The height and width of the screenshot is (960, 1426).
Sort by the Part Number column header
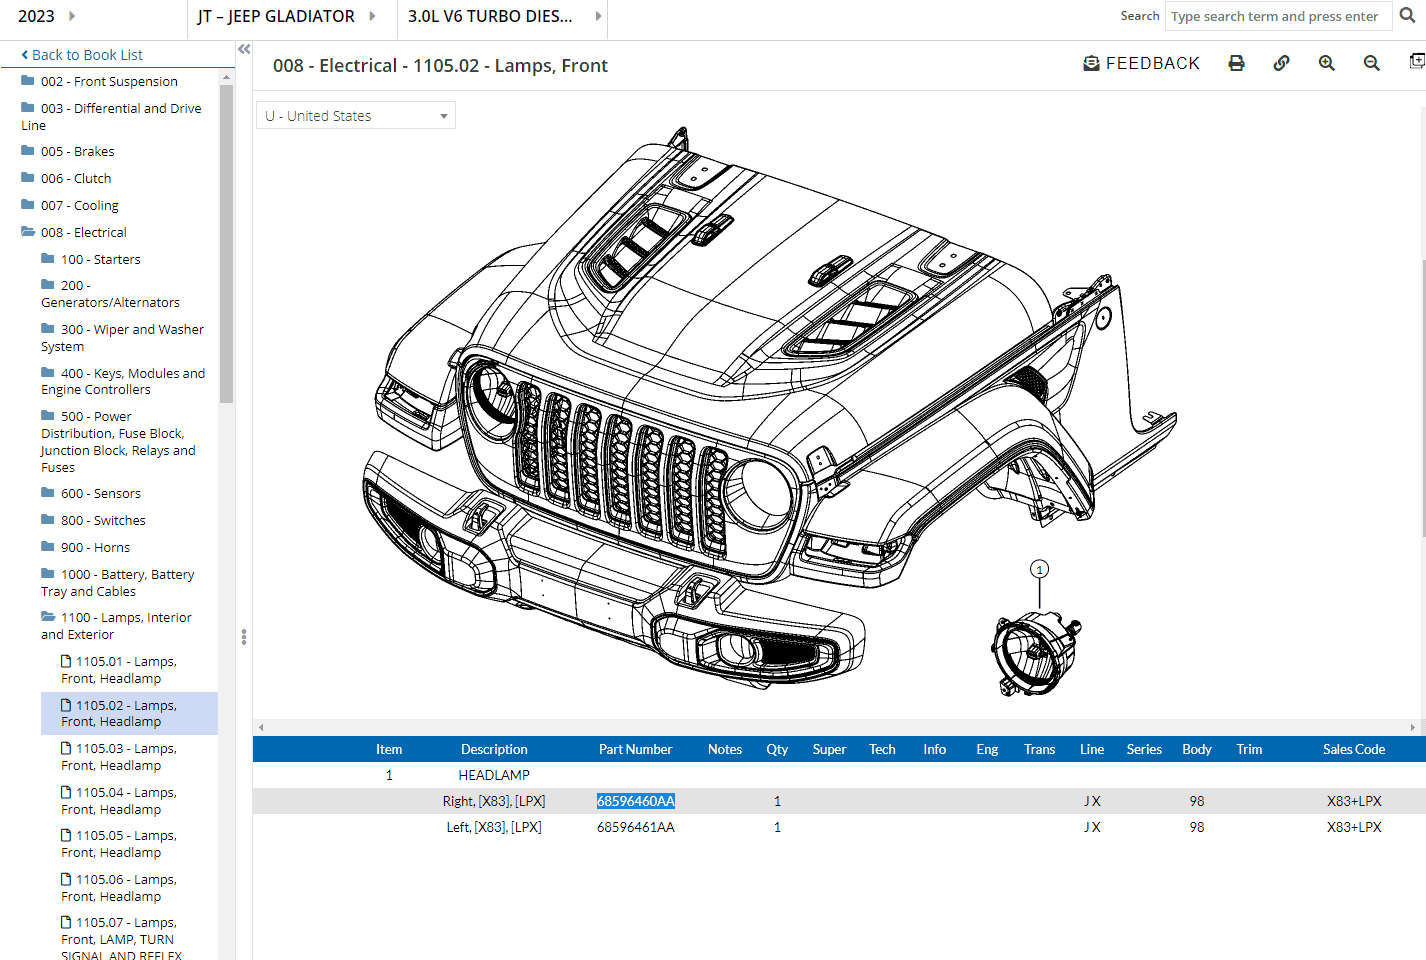click(635, 749)
